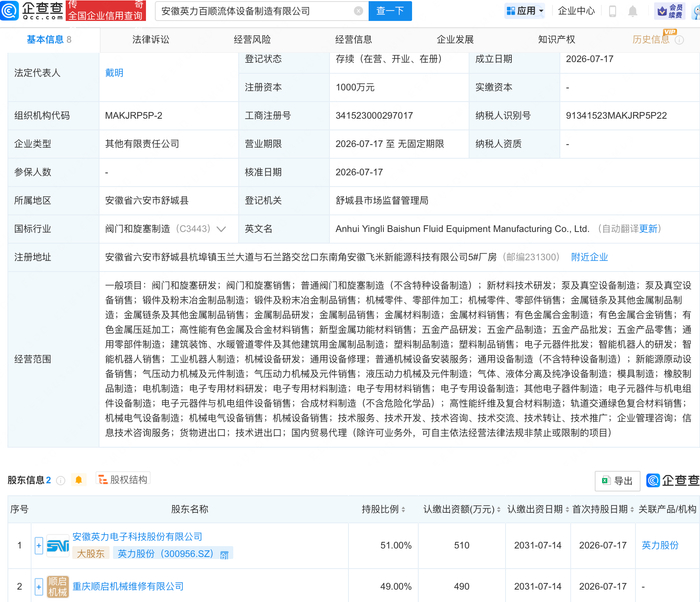Open the 应用 dropdown menu
Viewport: 700px width, 602px height.
(x=525, y=11)
